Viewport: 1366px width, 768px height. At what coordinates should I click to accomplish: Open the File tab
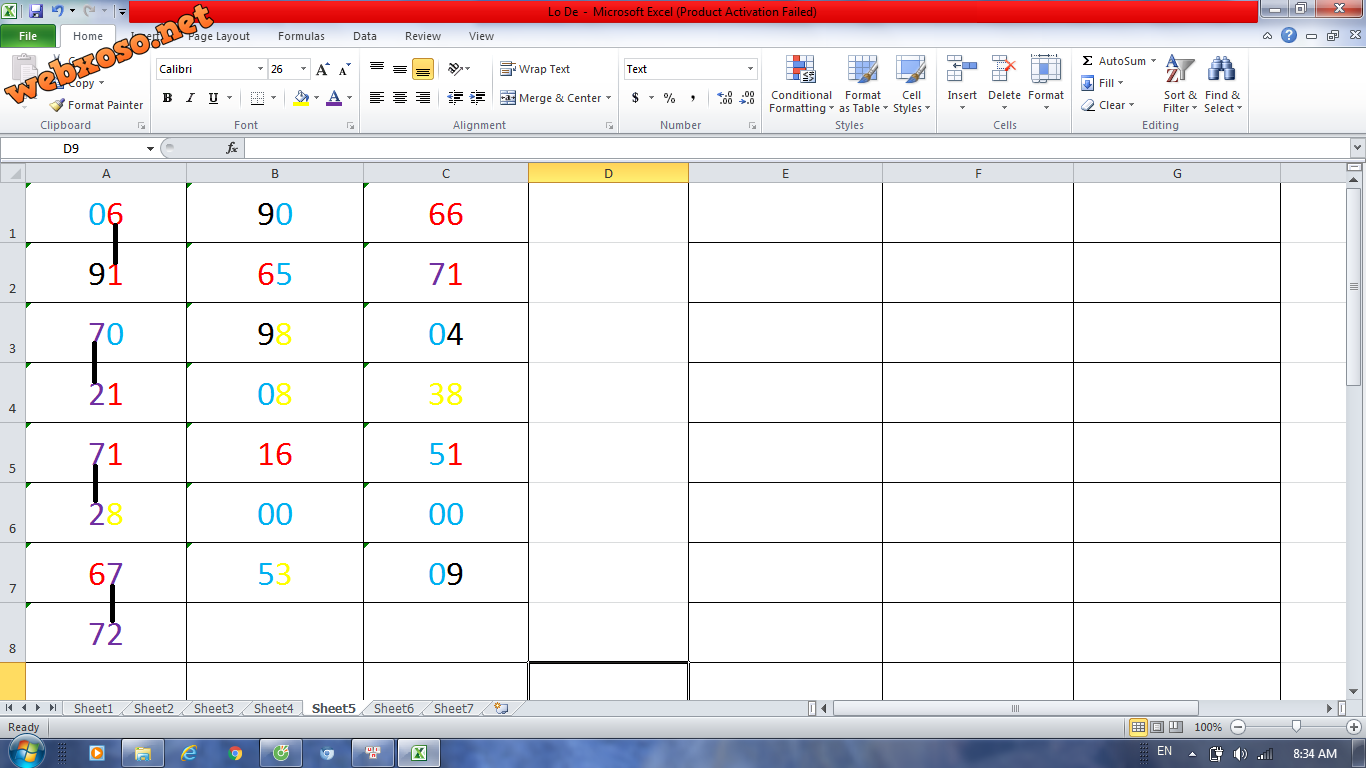click(x=28, y=36)
